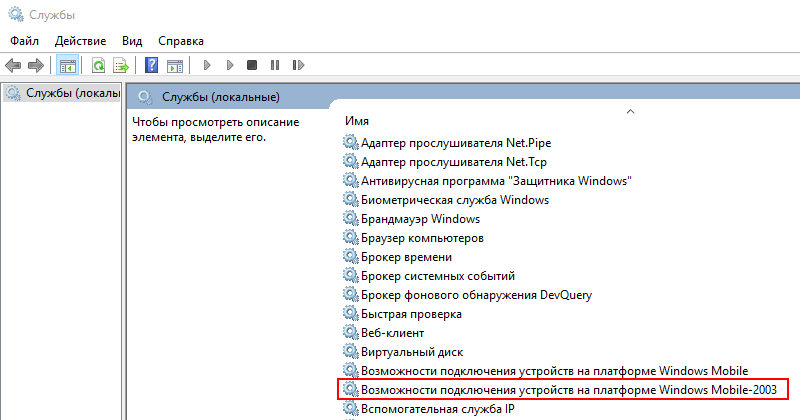Select Браузер компьютеров service
The width and height of the screenshot is (800, 420).
[413, 238]
